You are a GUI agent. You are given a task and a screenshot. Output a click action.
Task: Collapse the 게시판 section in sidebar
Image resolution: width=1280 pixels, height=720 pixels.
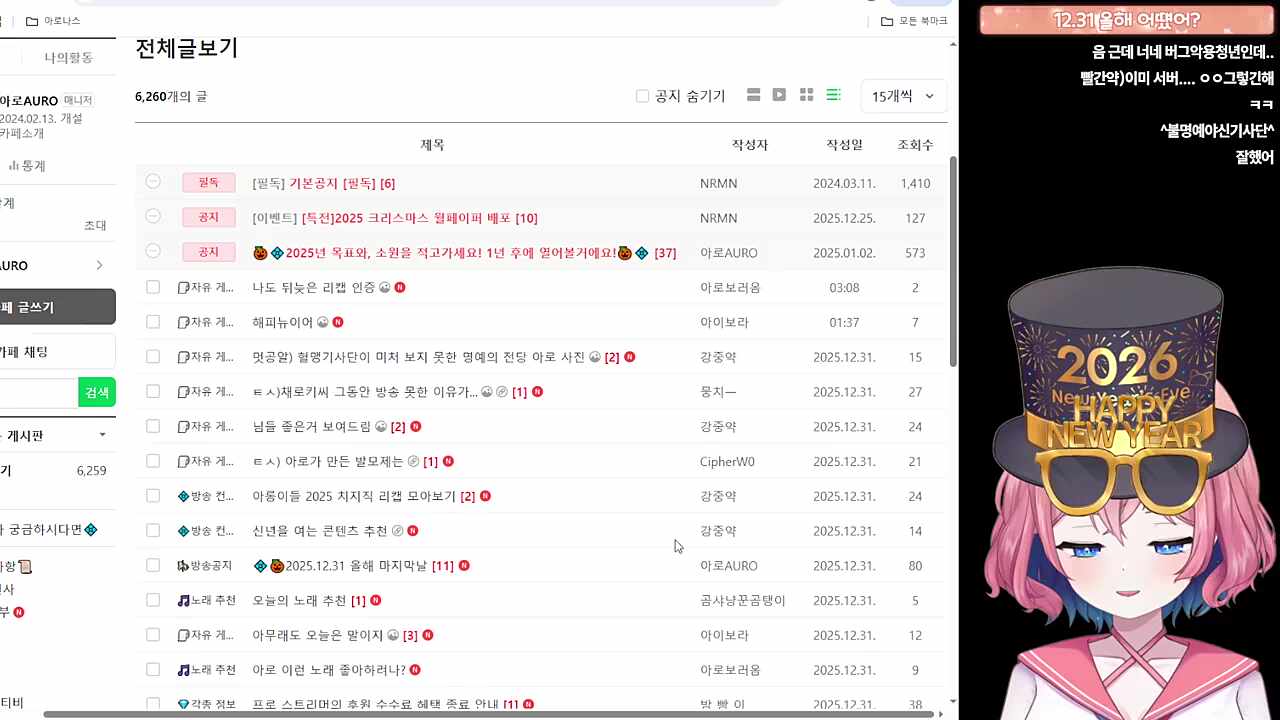102,434
